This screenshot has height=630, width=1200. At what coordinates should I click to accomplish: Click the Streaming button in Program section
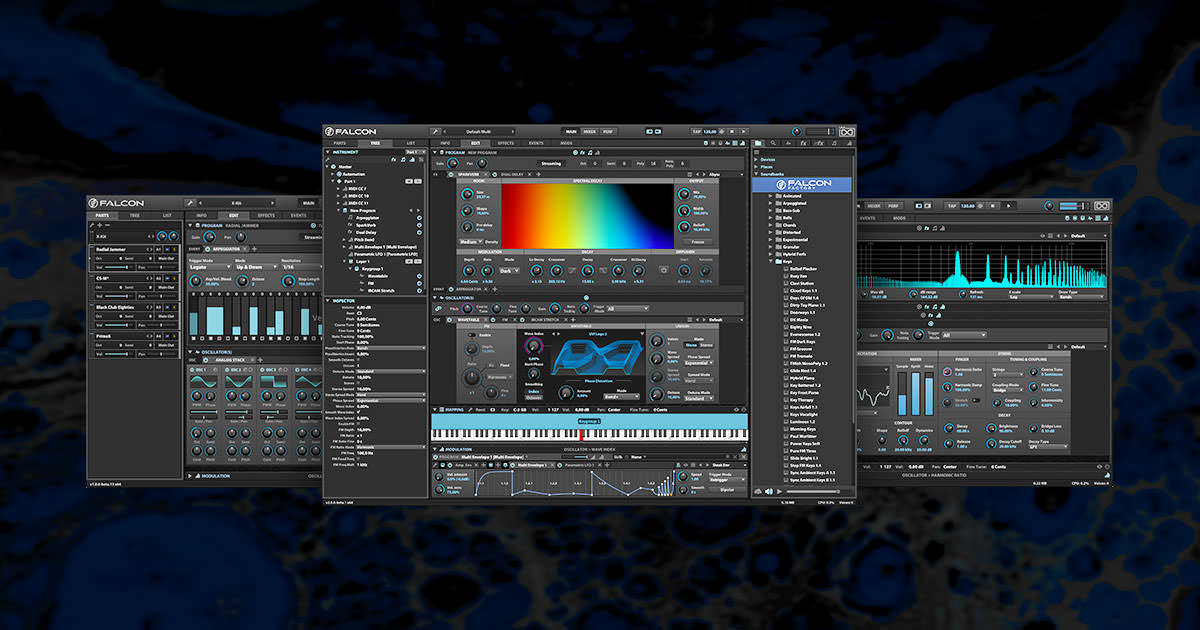[551, 164]
